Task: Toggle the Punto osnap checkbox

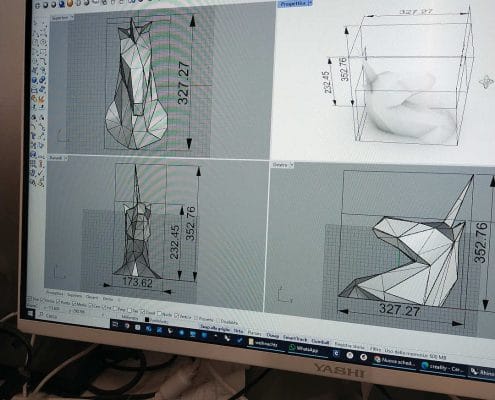Action: [58, 302]
